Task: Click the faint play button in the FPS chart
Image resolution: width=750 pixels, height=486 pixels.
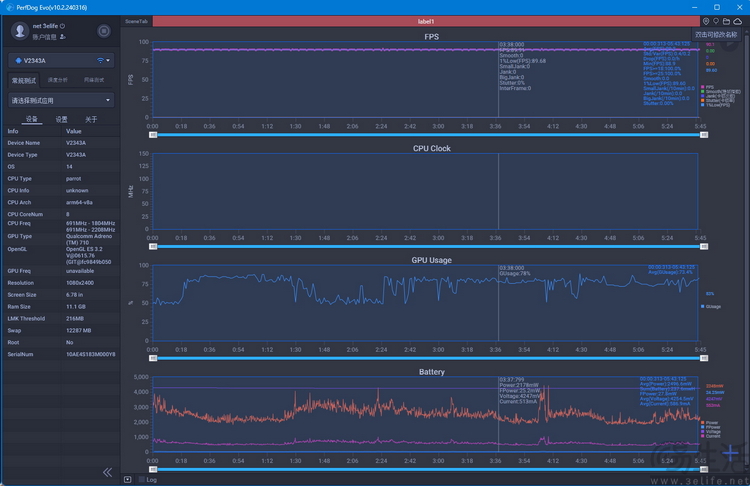Action: 729,44
